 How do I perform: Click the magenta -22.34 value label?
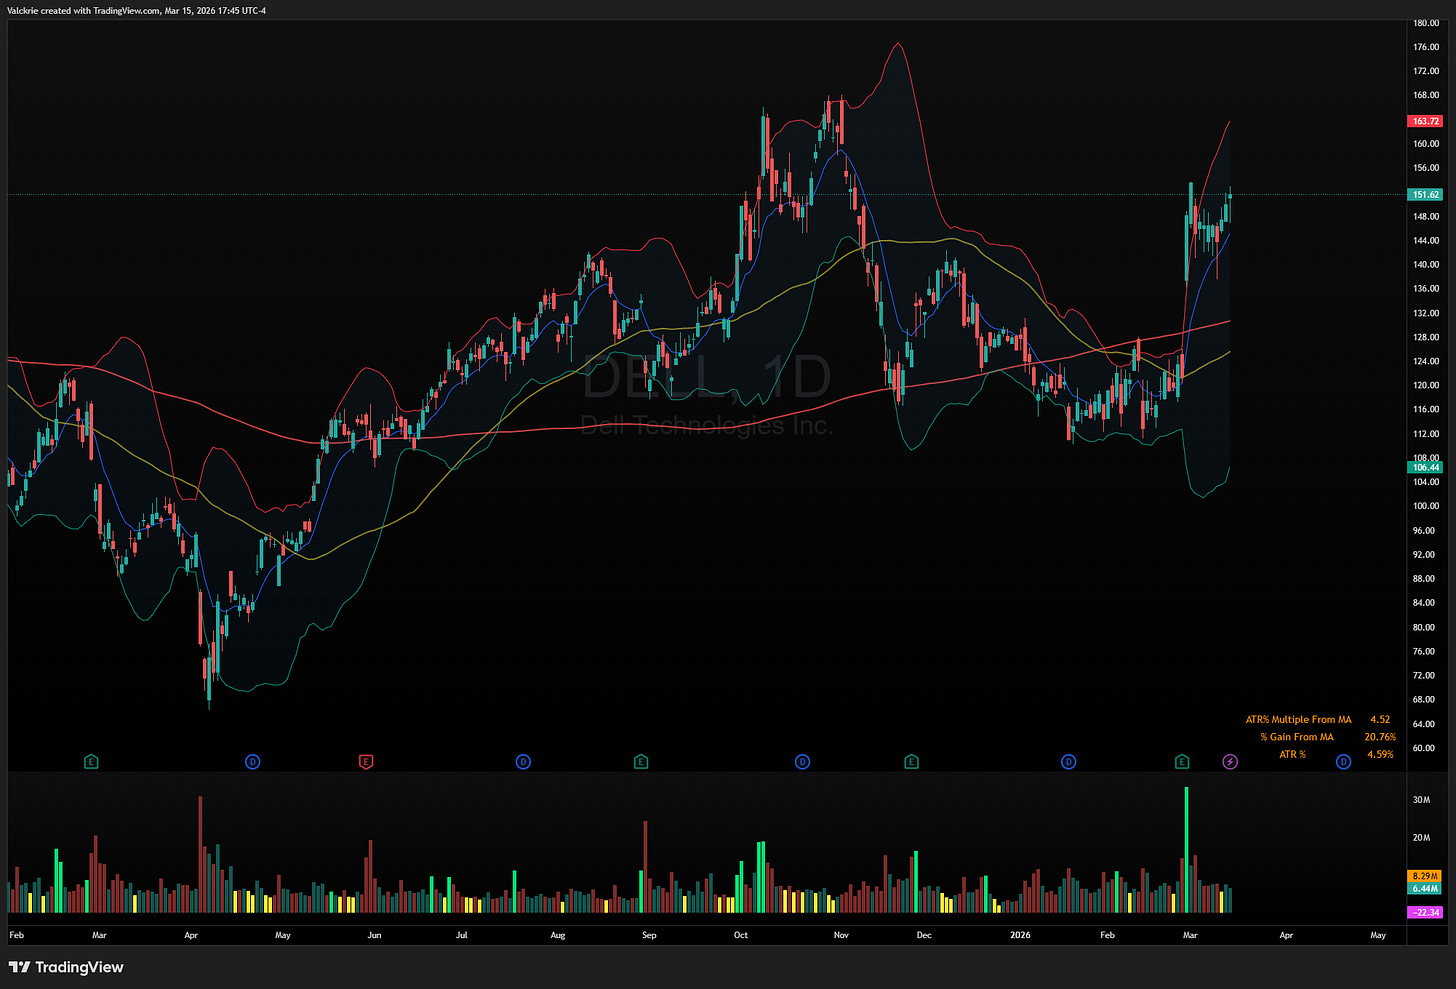tap(1425, 912)
